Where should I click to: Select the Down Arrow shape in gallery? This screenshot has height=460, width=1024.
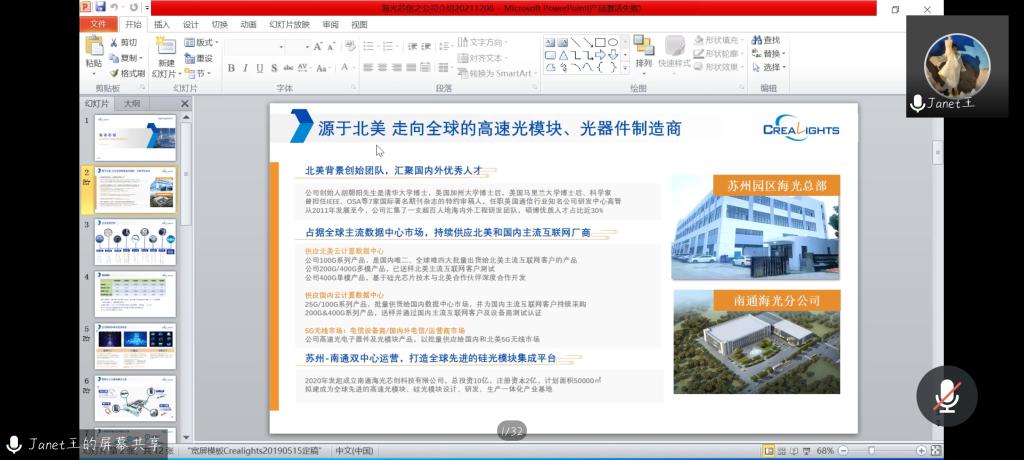[613, 55]
